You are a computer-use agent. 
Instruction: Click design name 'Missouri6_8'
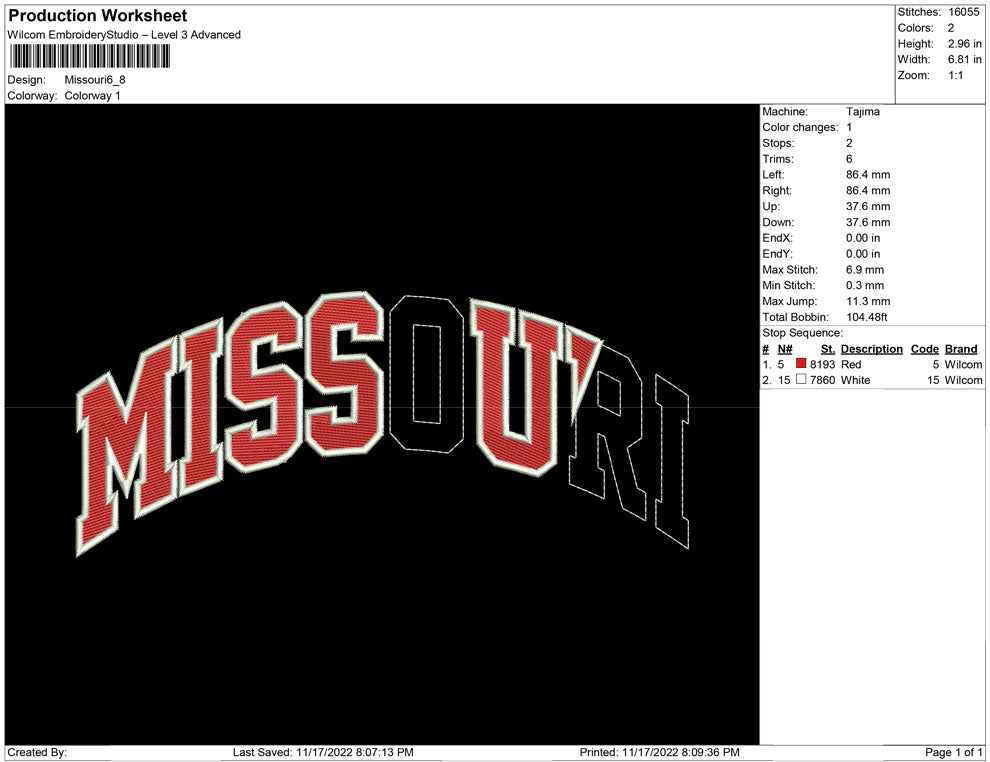[x=95, y=80]
